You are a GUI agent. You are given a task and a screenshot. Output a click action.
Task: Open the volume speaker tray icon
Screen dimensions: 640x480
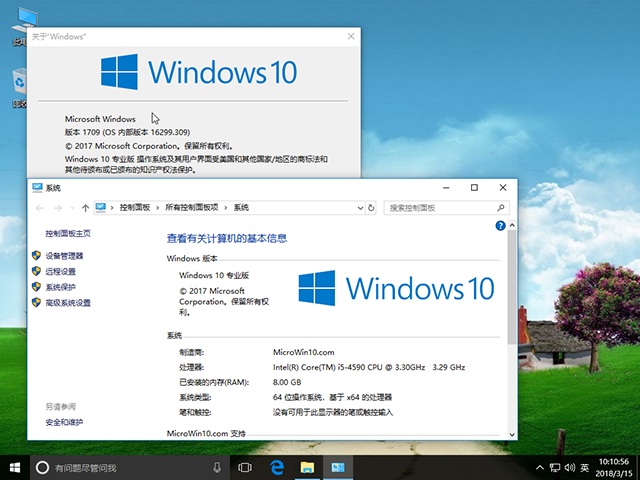pyautogui.click(x=570, y=468)
